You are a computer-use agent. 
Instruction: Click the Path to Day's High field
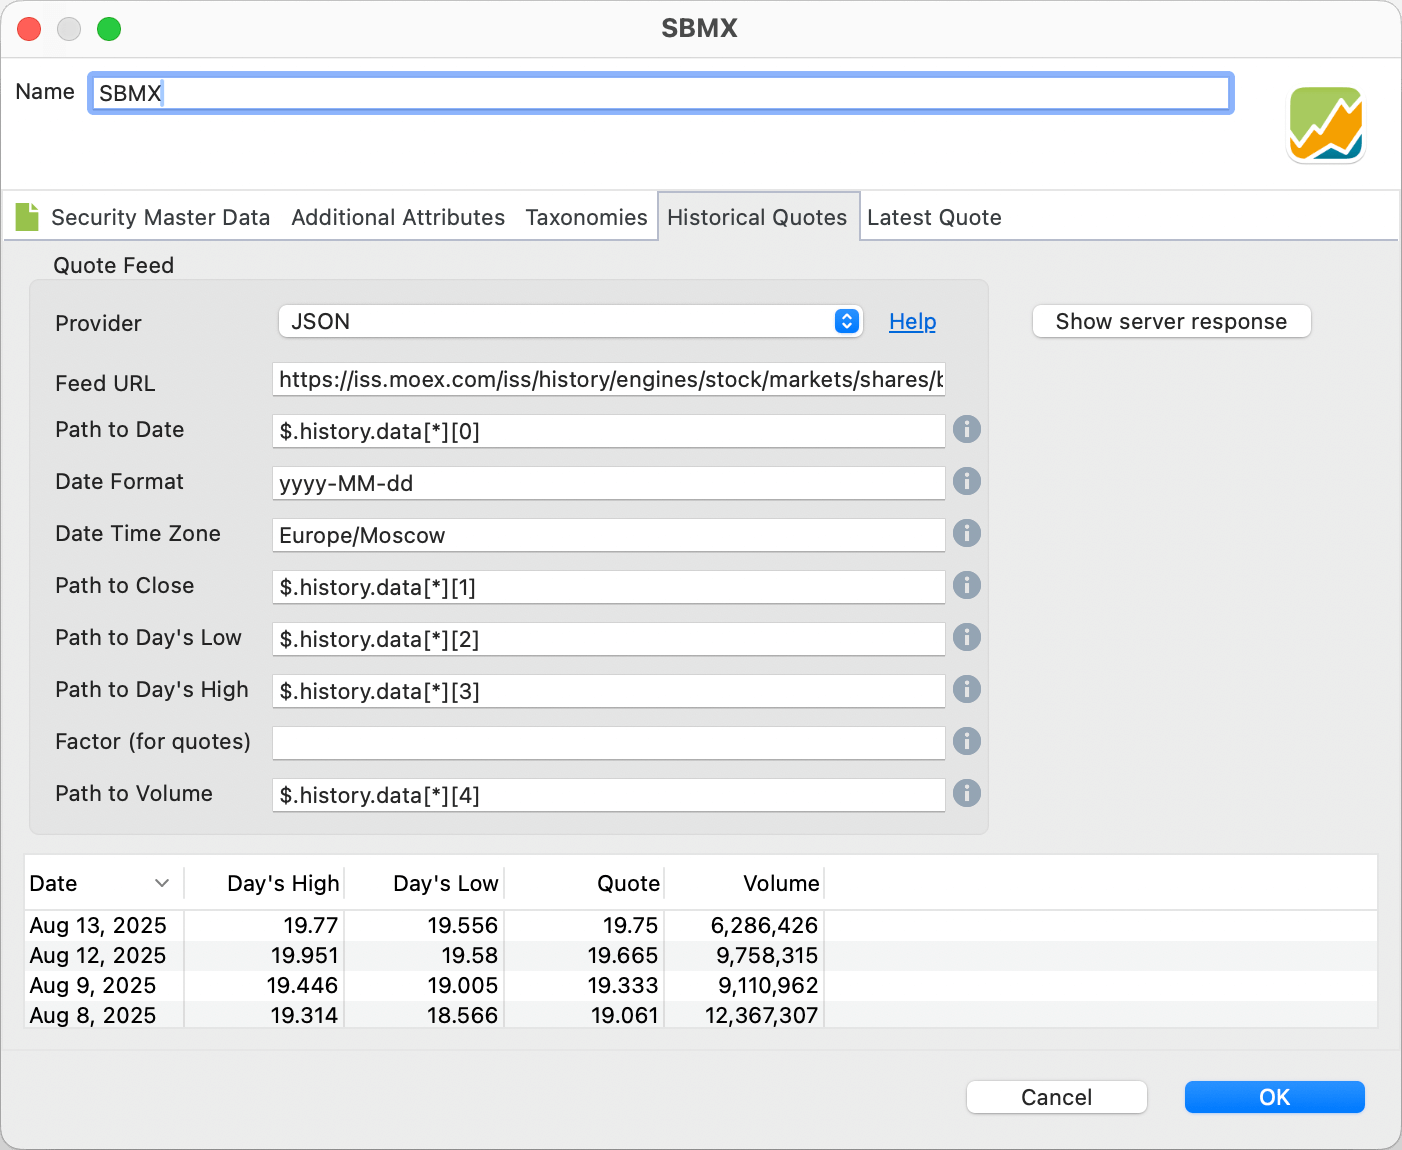(x=608, y=691)
